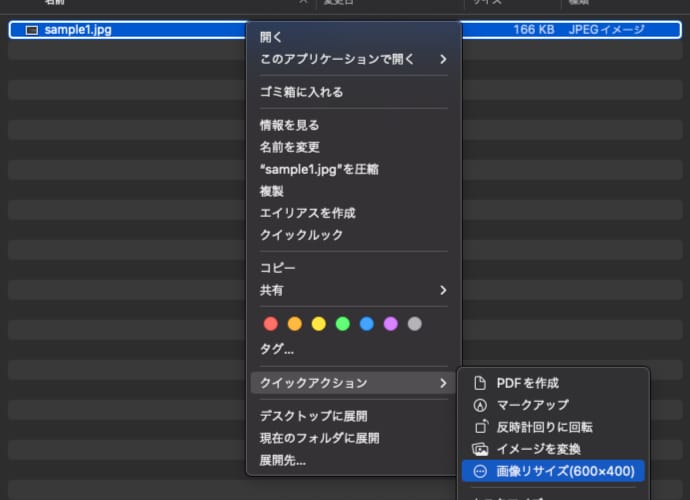Select the red color tag
This screenshot has height=500, width=690.
(270, 324)
